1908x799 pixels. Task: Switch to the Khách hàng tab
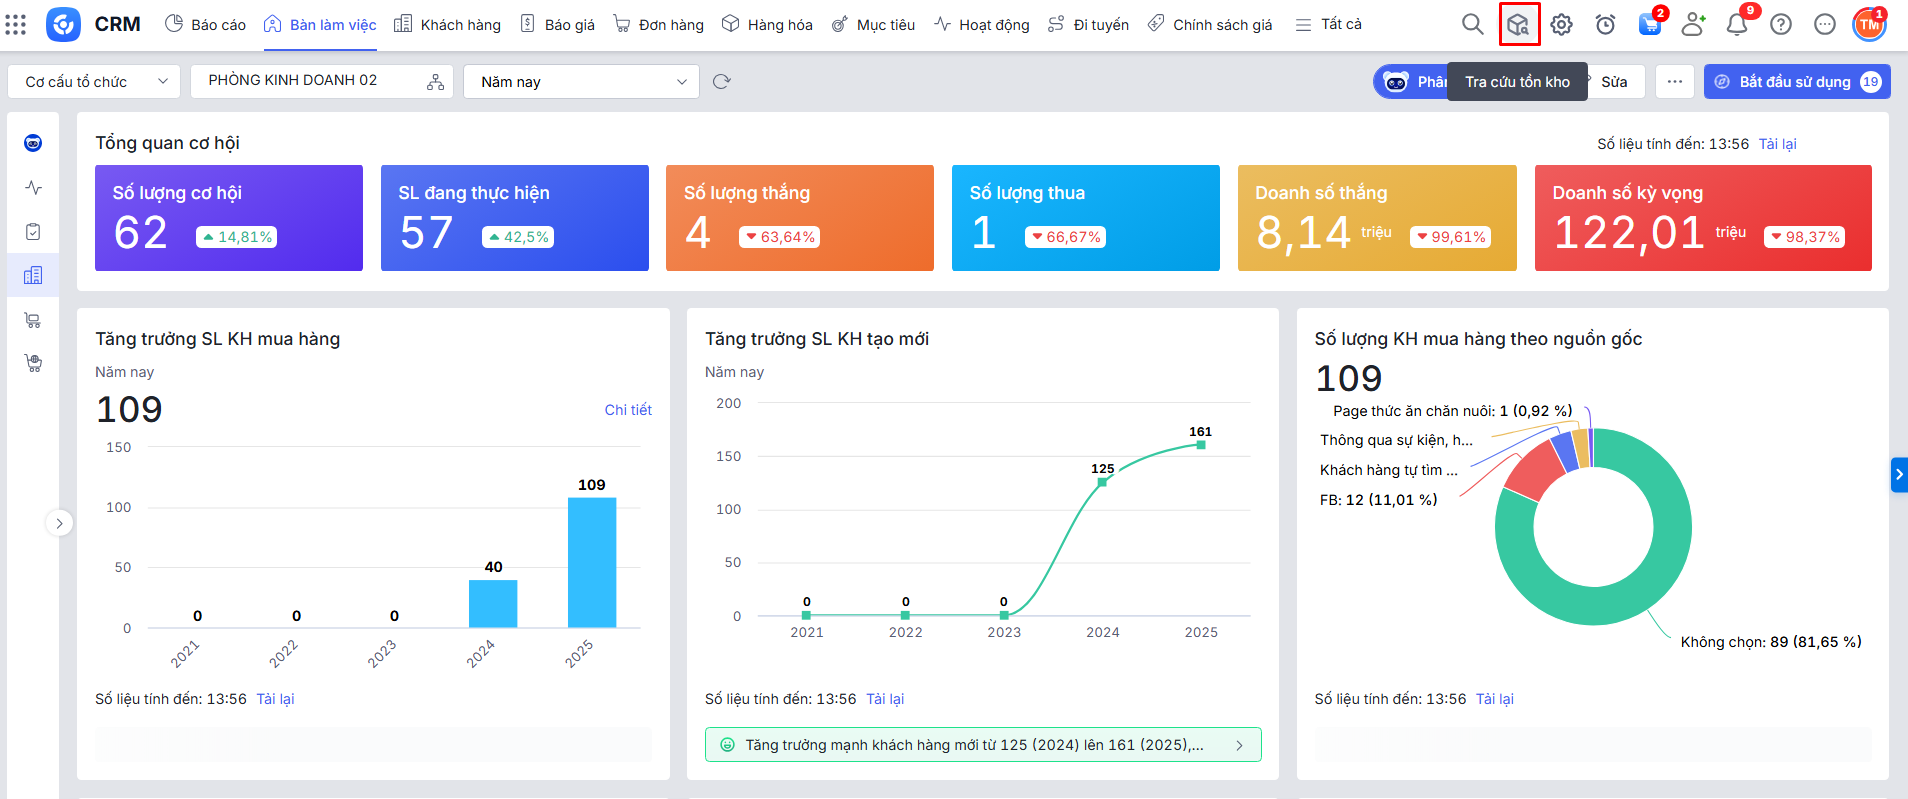click(x=447, y=25)
